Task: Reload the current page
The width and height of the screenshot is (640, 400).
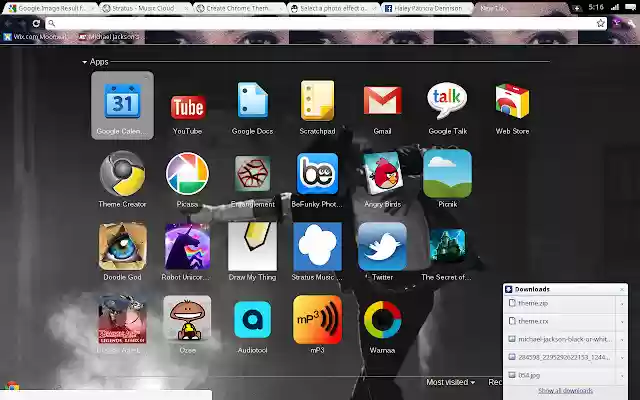Action: coord(36,23)
